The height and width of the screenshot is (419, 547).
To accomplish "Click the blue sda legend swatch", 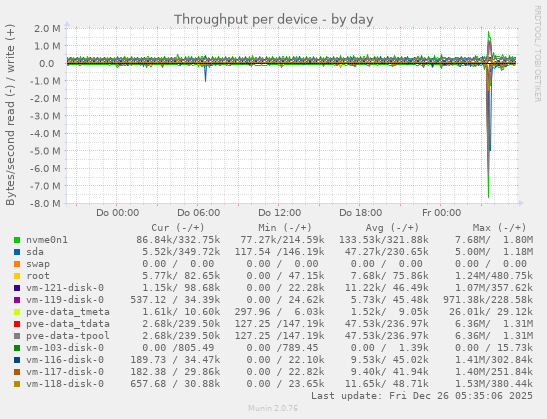I will click(x=17, y=252).
